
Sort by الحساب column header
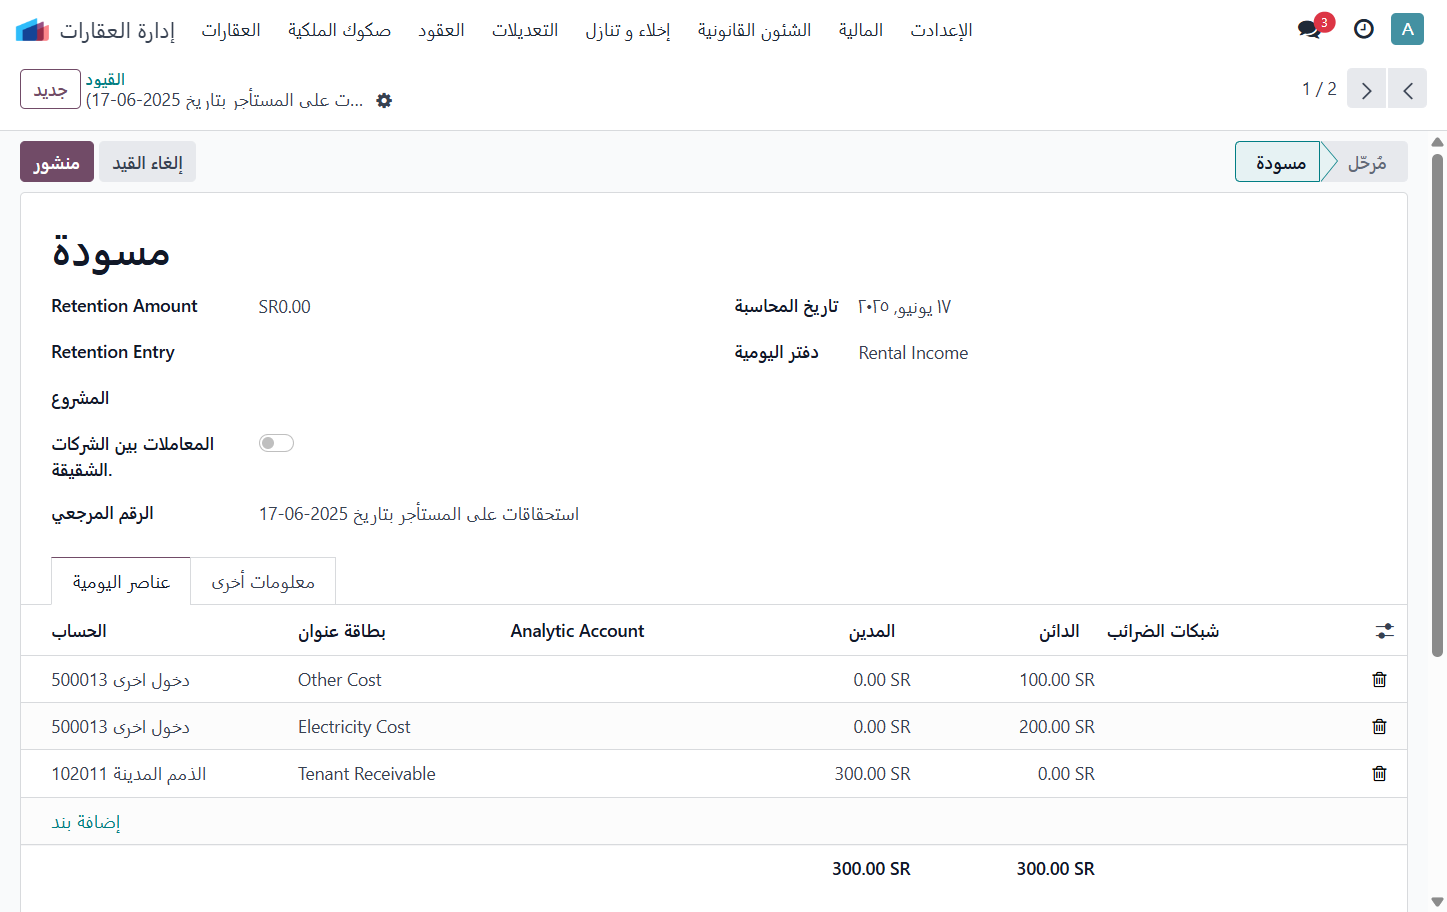click(79, 631)
